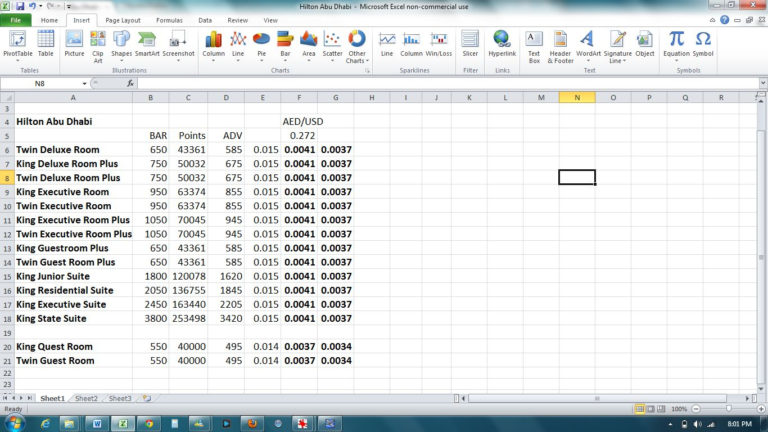Image resolution: width=768 pixels, height=432 pixels.
Task: Open the Formulas ribbon tab
Action: pyautogui.click(x=169, y=20)
